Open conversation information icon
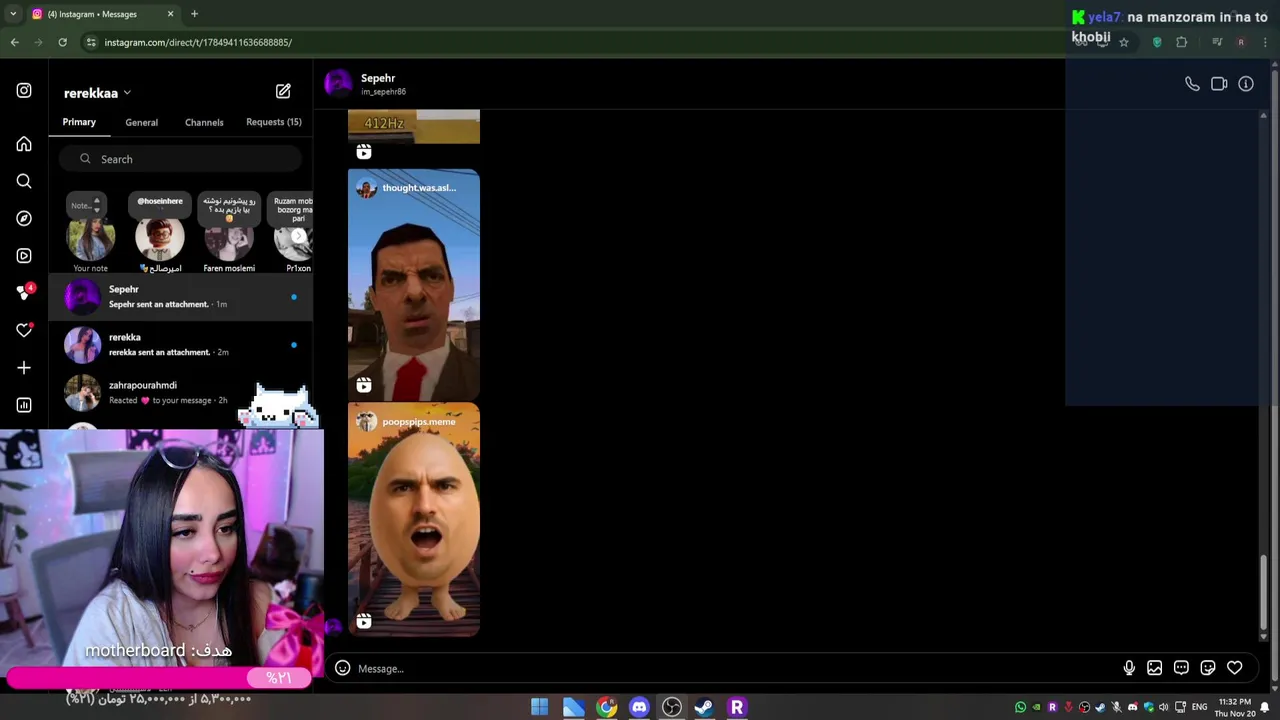 [x=1246, y=84]
